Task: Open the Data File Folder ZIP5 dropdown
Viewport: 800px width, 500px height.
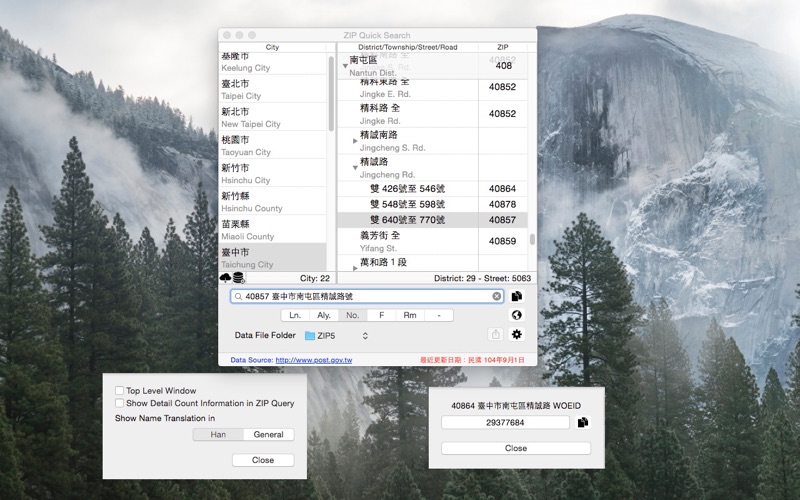Action: click(336, 336)
